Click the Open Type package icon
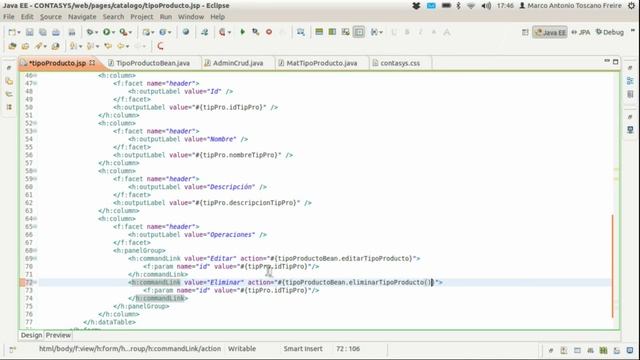640x360 pixels. pyautogui.click(x=12, y=46)
